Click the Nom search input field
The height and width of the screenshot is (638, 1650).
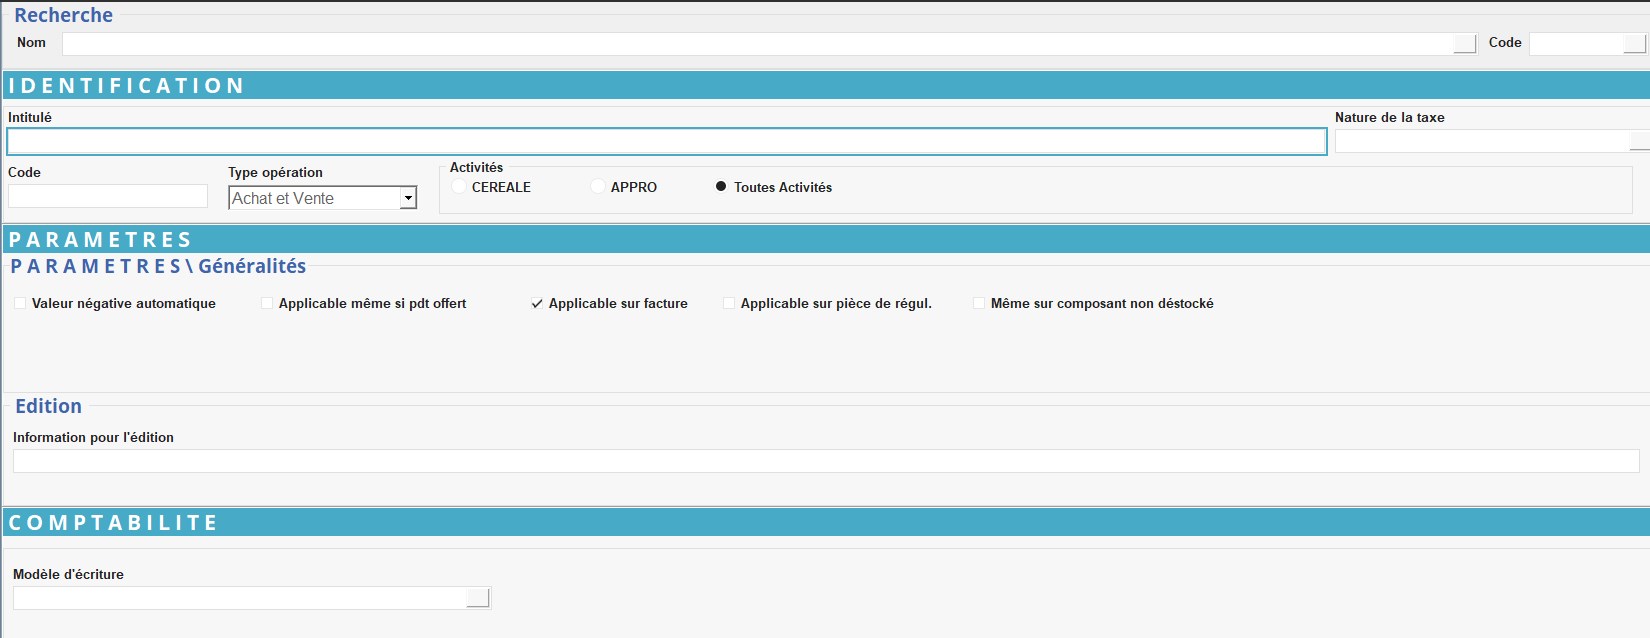(756, 44)
